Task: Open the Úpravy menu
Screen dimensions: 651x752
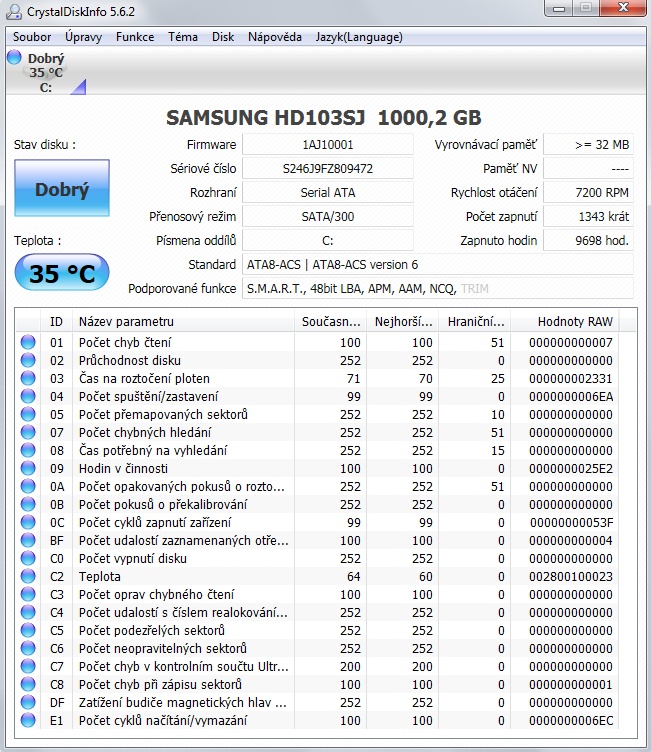Action: click(x=83, y=37)
